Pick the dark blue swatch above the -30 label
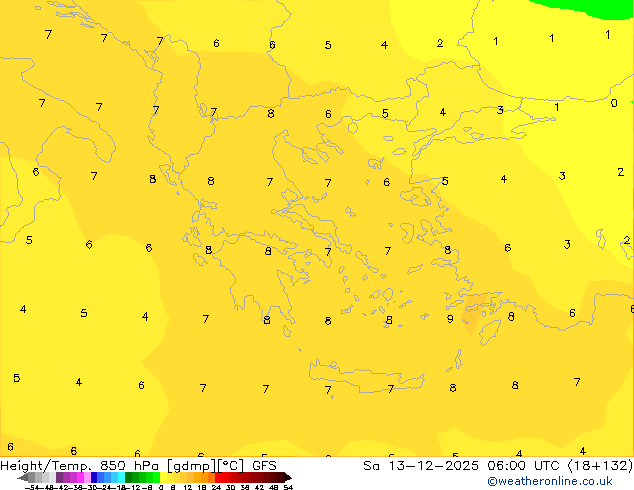This screenshot has width=634, height=490. [x=94, y=478]
